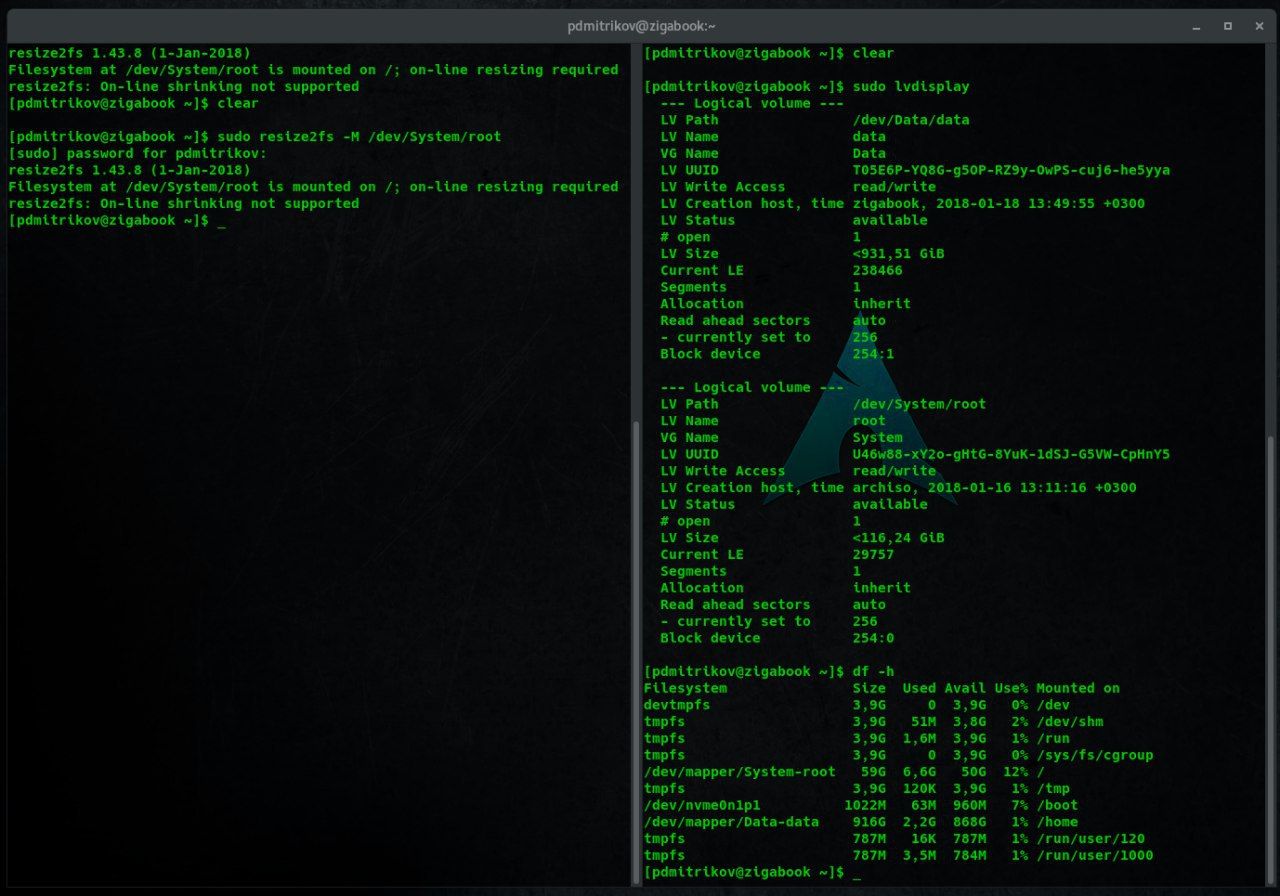Click the left pane's vertical scrollbar thumb

point(634,652)
